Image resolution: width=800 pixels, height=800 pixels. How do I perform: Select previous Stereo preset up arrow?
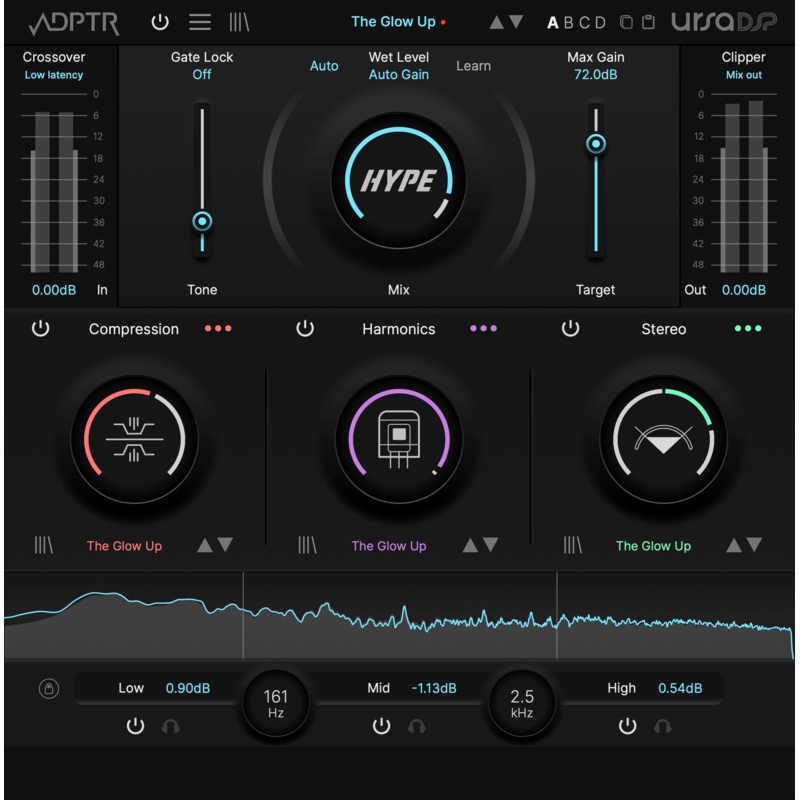click(x=734, y=545)
